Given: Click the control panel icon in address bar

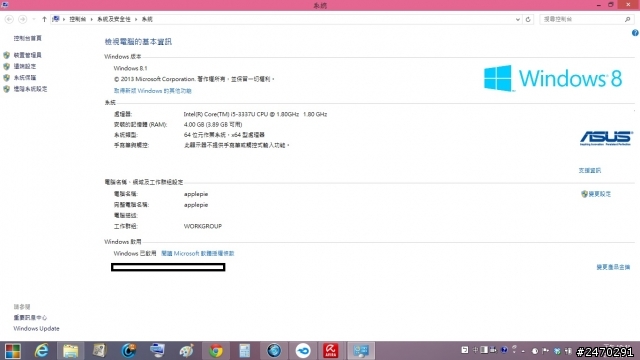Looking at the screenshot, I should tap(56, 19).
